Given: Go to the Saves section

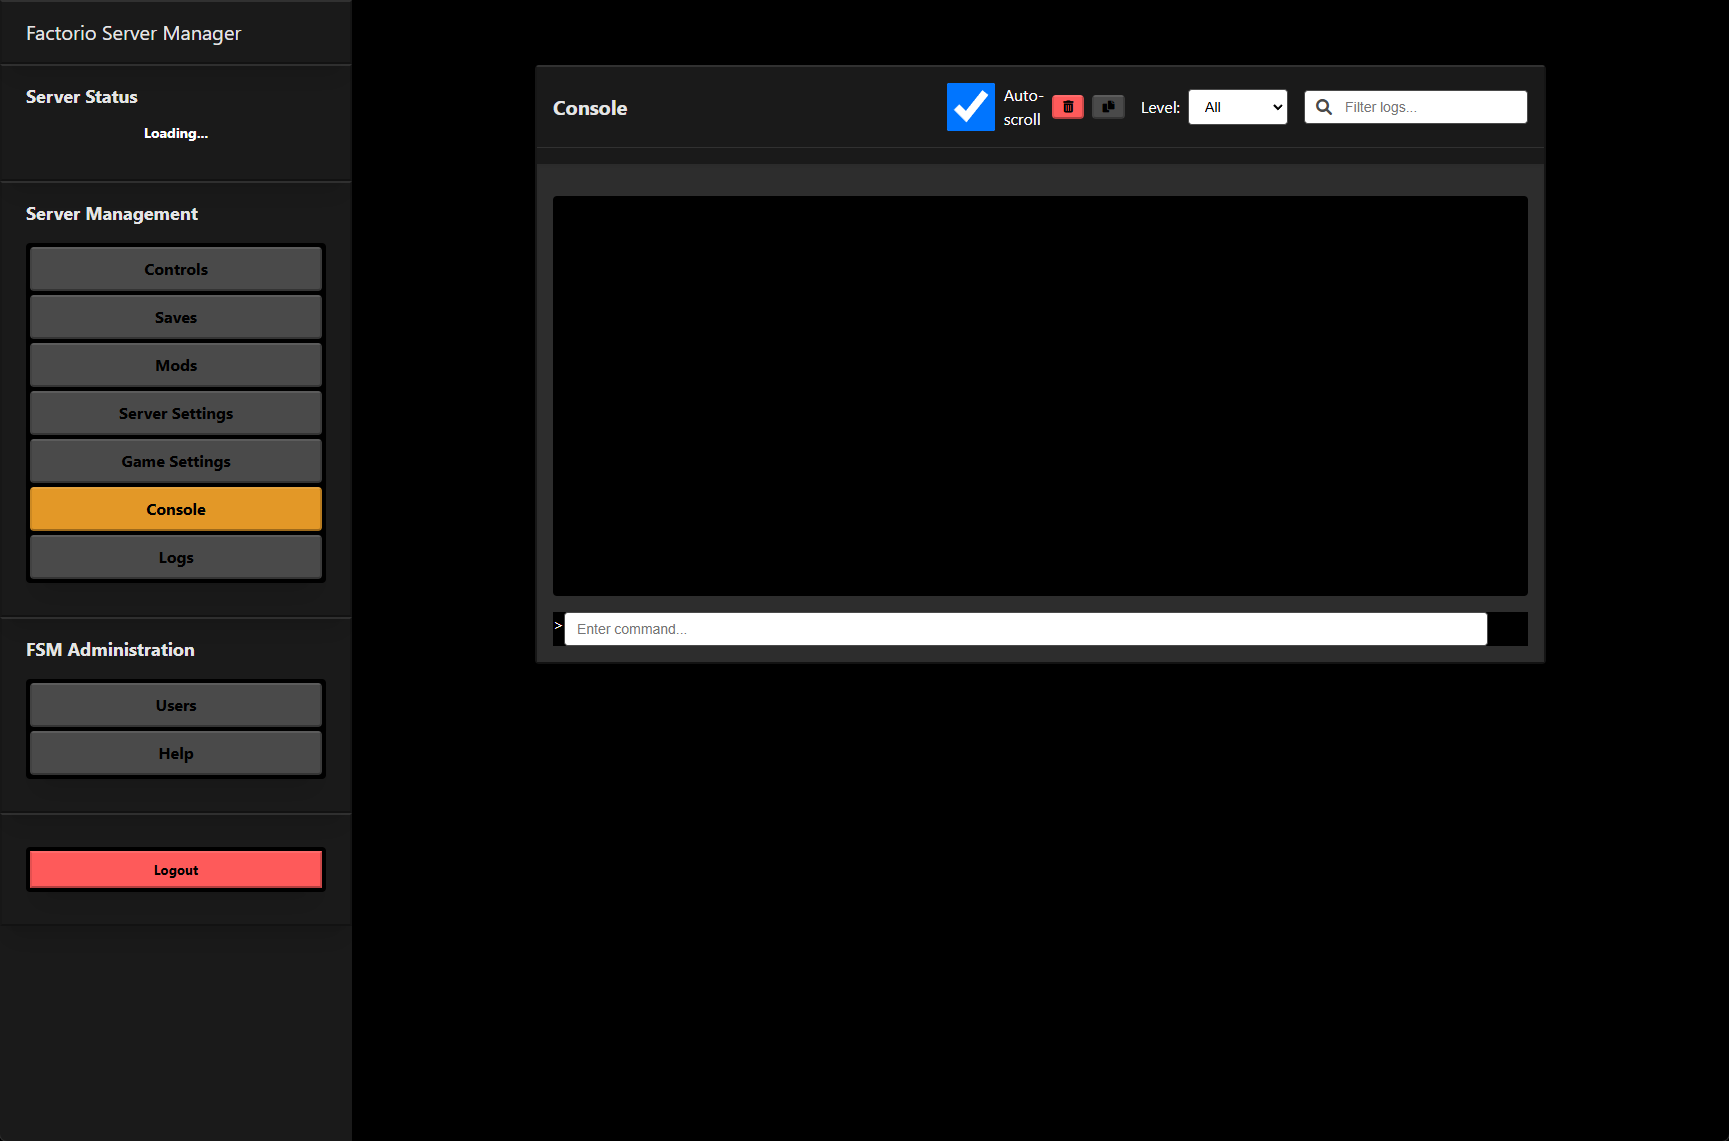Looking at the screenshot, I should (x=176, y=317).
